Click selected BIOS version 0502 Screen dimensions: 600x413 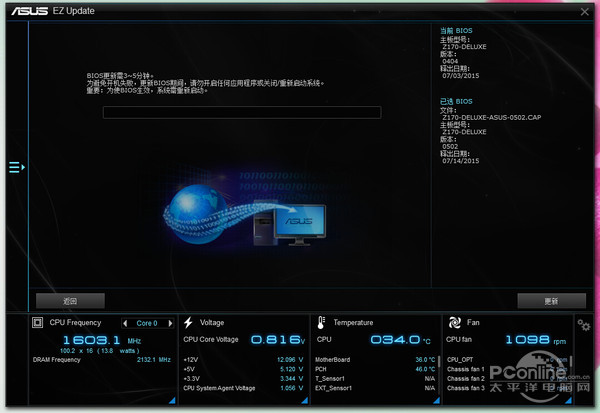(450, 147)
